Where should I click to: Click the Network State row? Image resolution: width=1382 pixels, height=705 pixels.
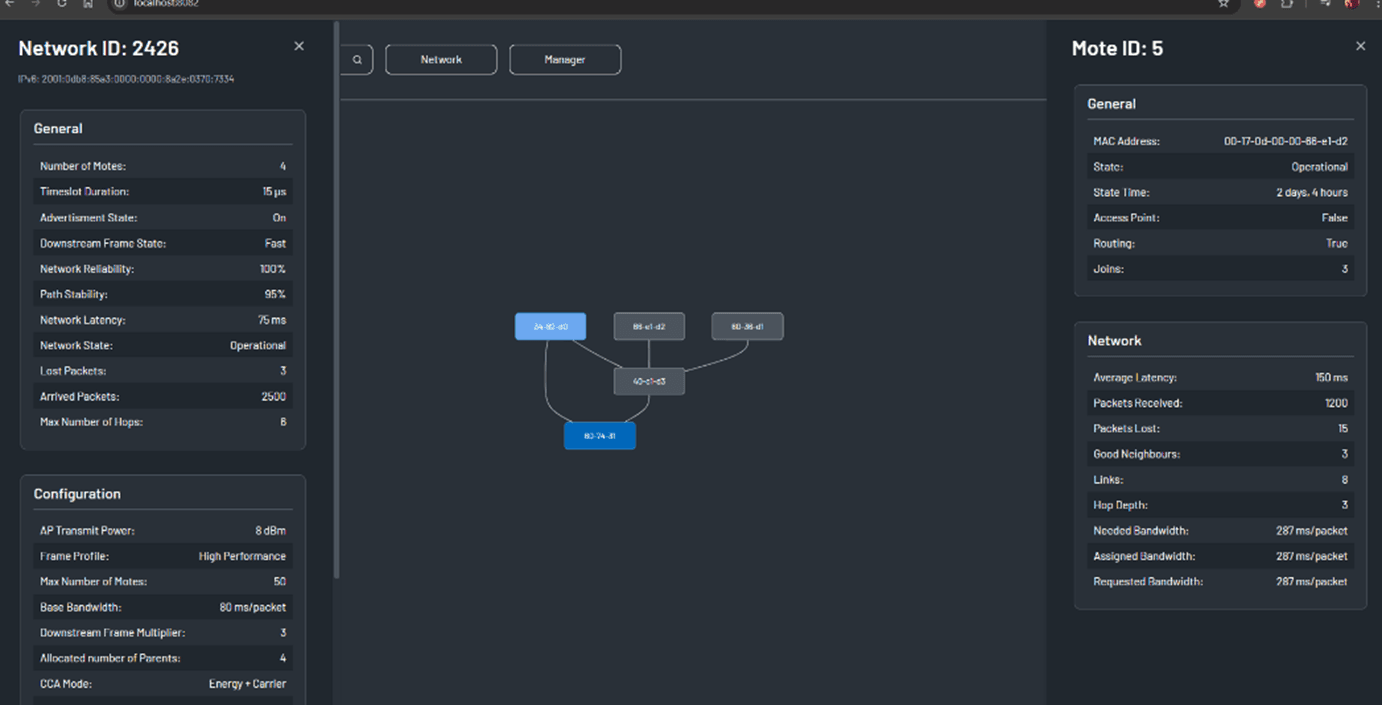point(163,346)
